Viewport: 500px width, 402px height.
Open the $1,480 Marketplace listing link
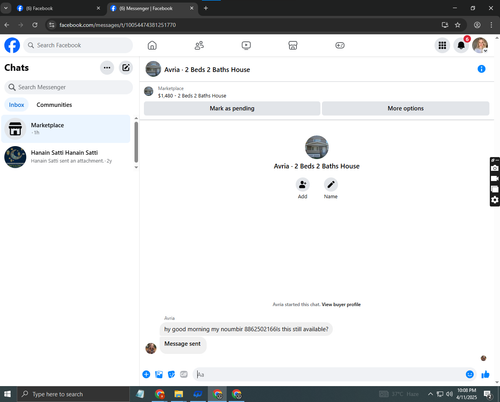[x=192, y=96]
